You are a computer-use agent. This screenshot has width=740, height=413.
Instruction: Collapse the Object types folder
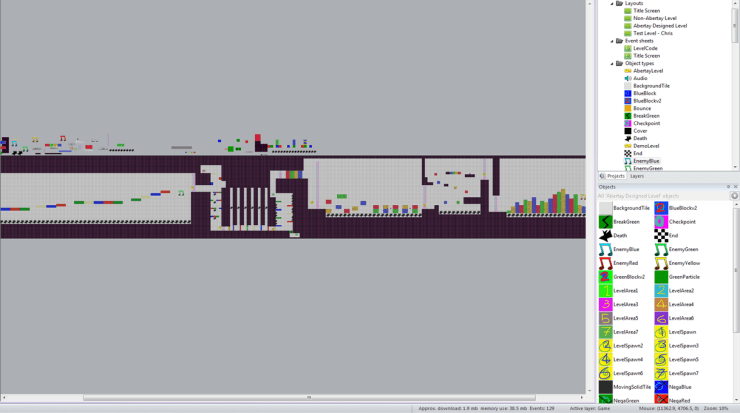coord(612,63)
